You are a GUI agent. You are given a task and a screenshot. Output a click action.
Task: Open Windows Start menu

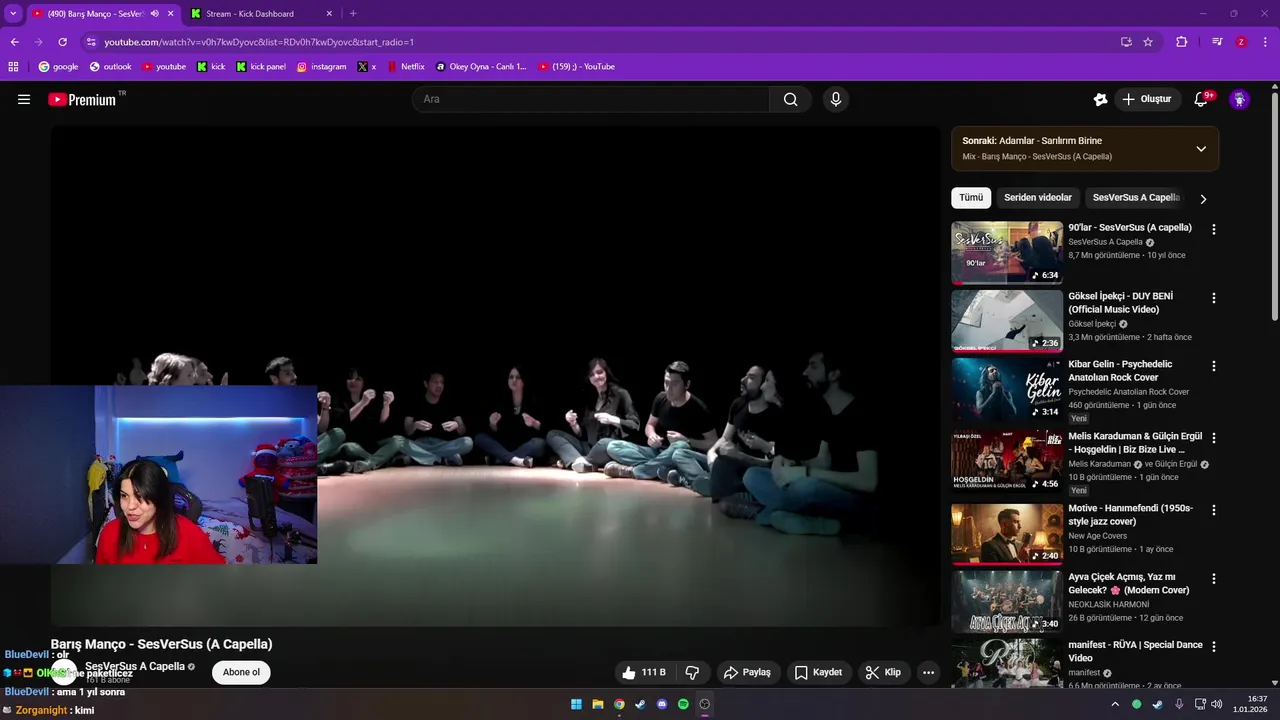pyautogui.click(x=576, y=704)
